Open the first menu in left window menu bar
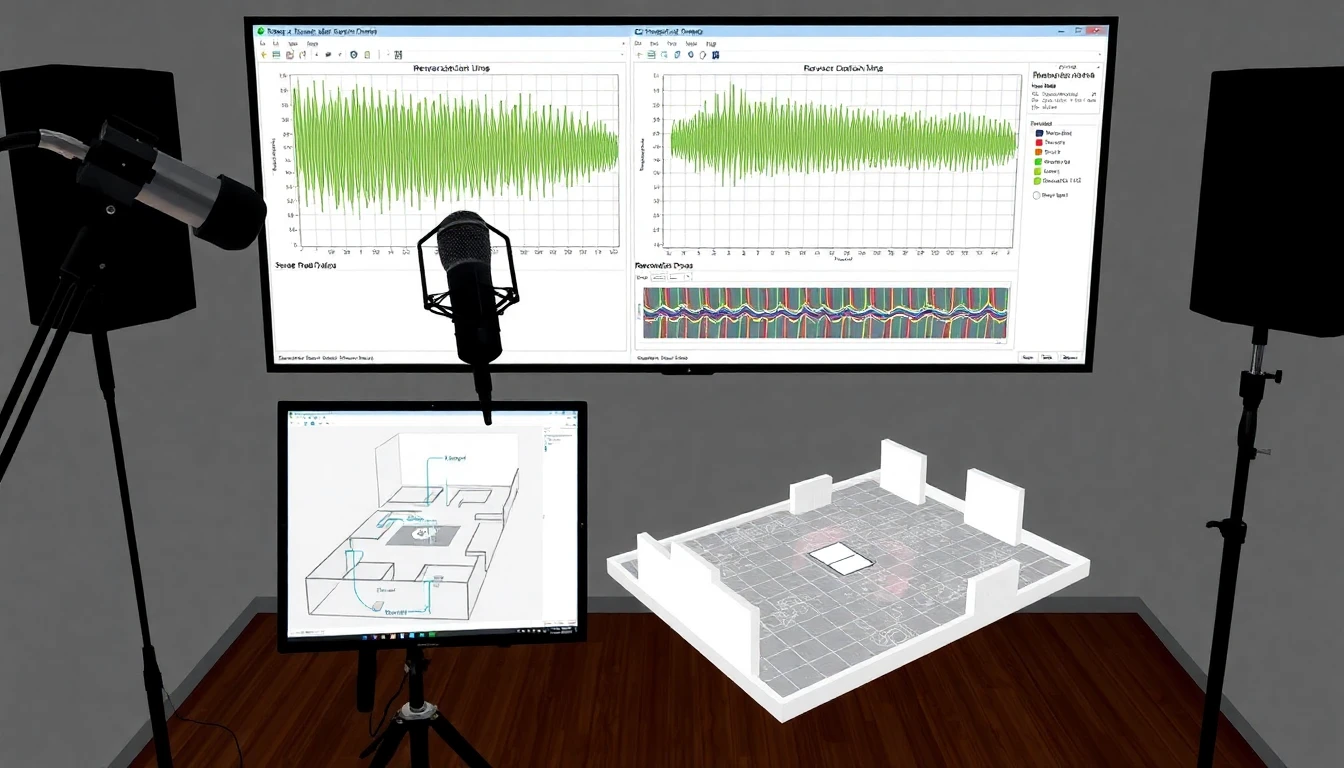Viewport: 1344px width, 768px height. click(x=263, y=44)
